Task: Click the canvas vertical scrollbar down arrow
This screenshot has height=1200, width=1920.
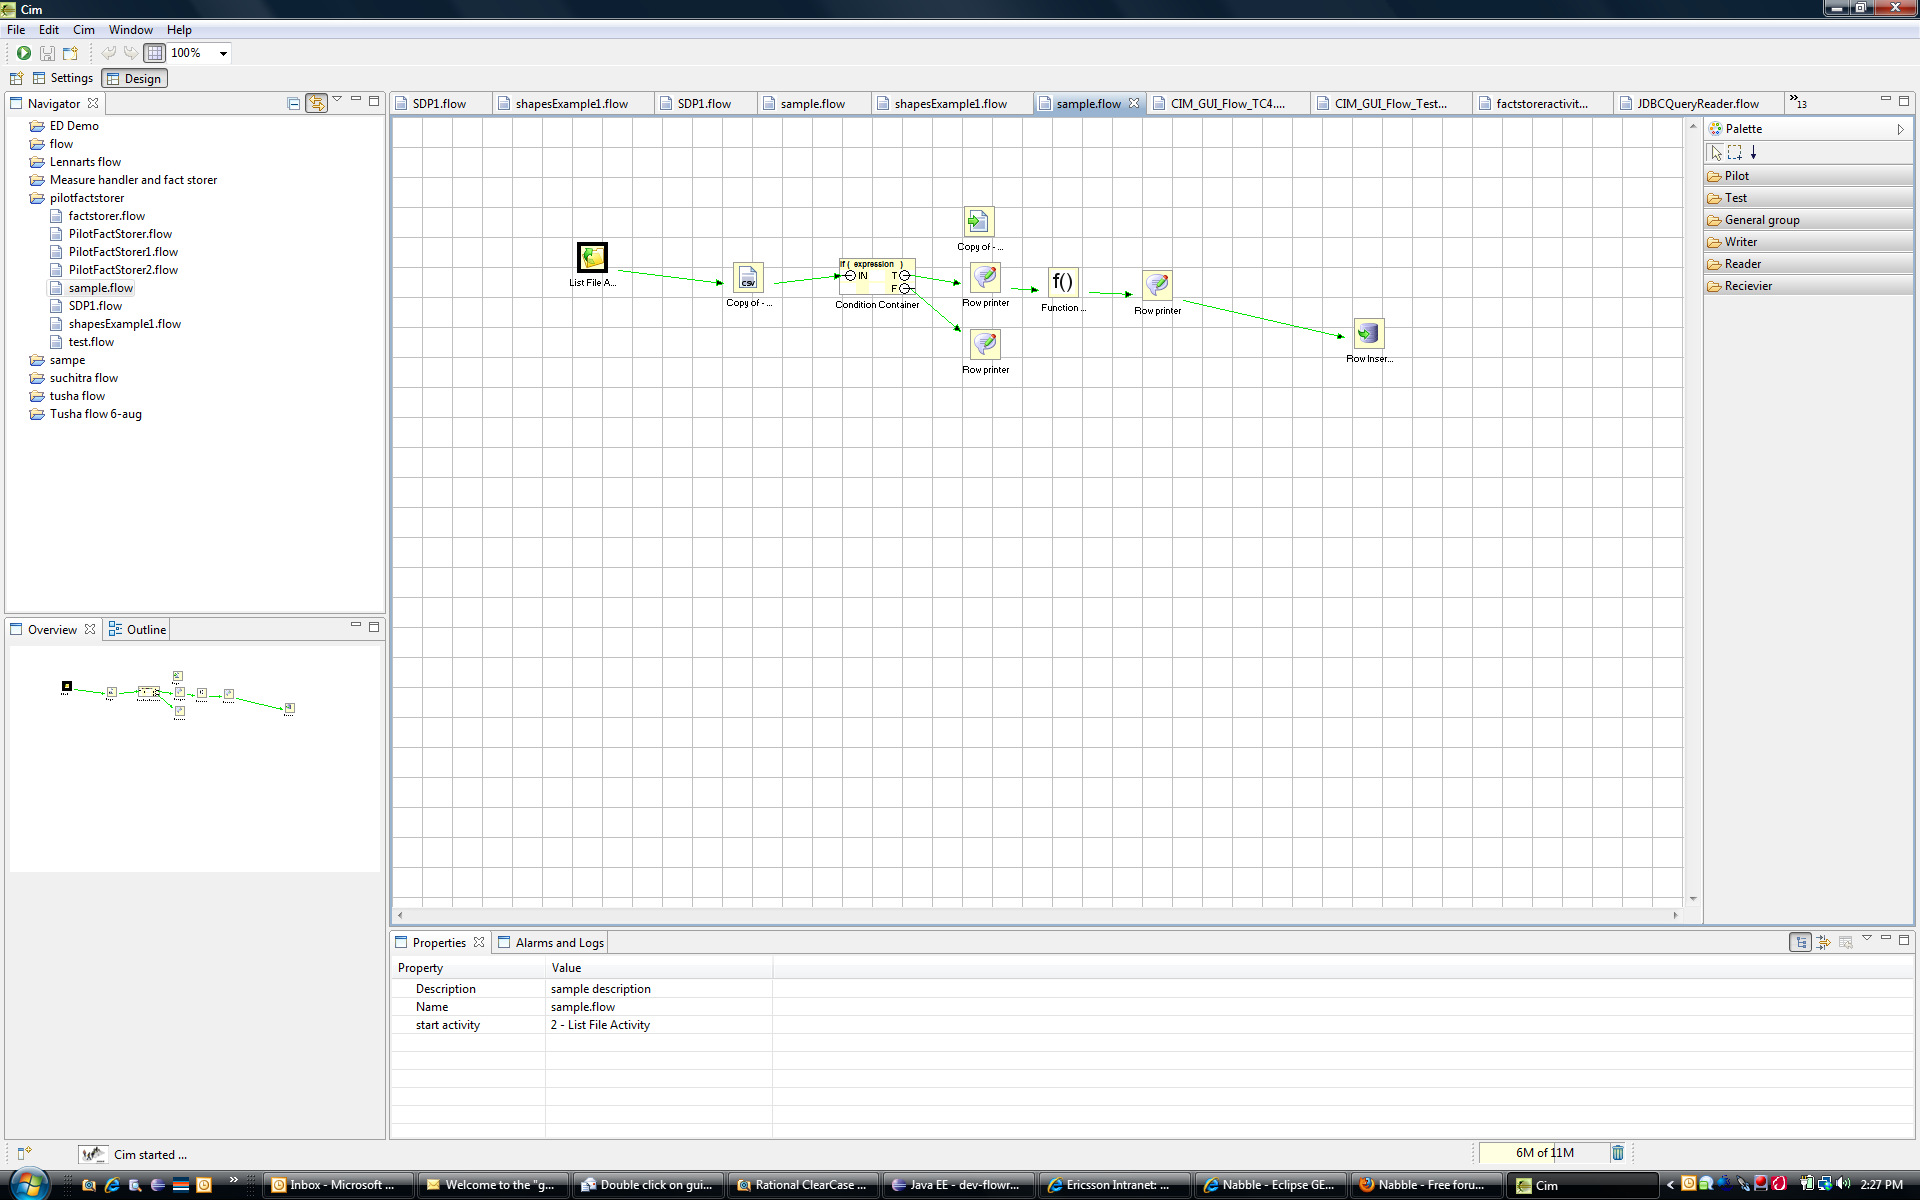Action: 1693,898
